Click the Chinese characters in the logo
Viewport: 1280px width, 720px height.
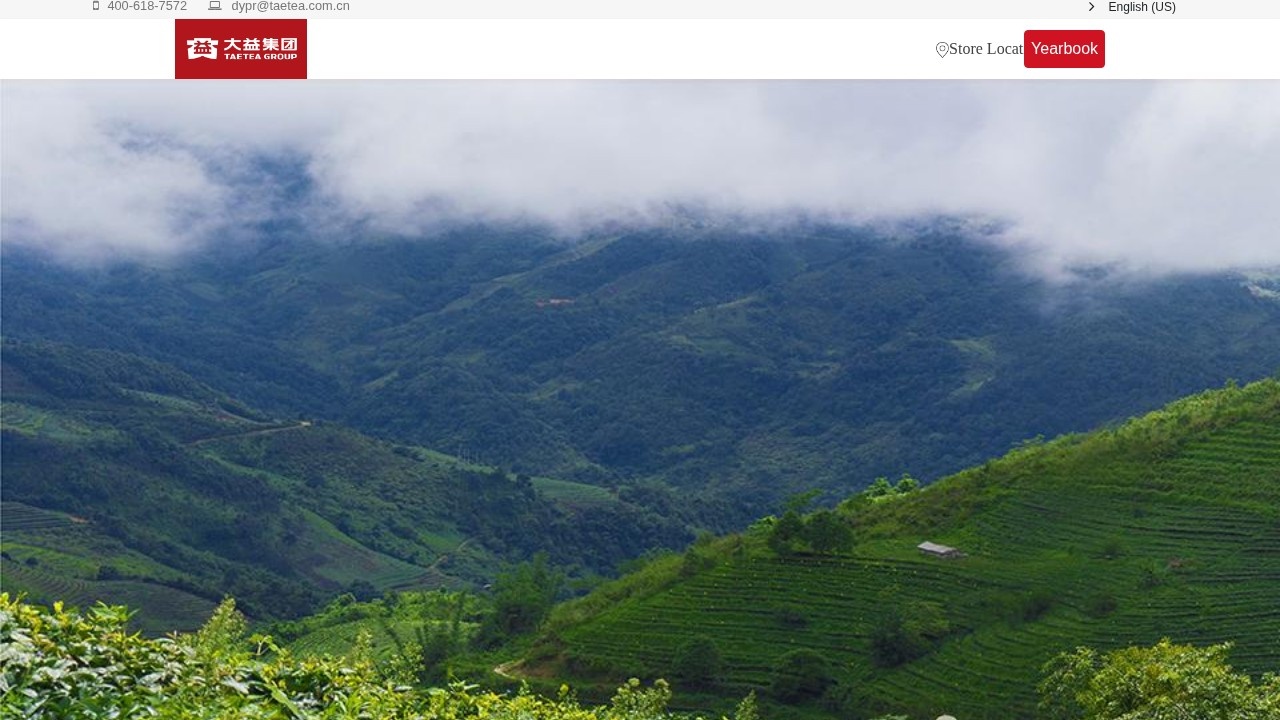(260, 44)
